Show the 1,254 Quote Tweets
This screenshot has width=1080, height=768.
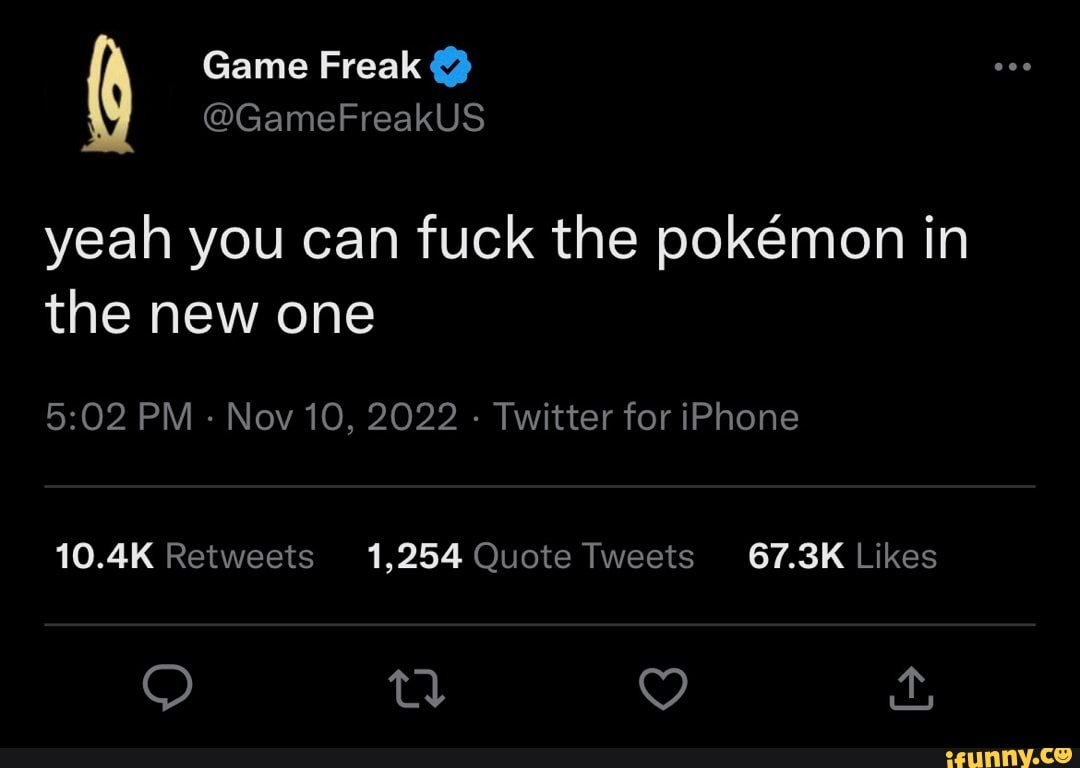(530, 556)
